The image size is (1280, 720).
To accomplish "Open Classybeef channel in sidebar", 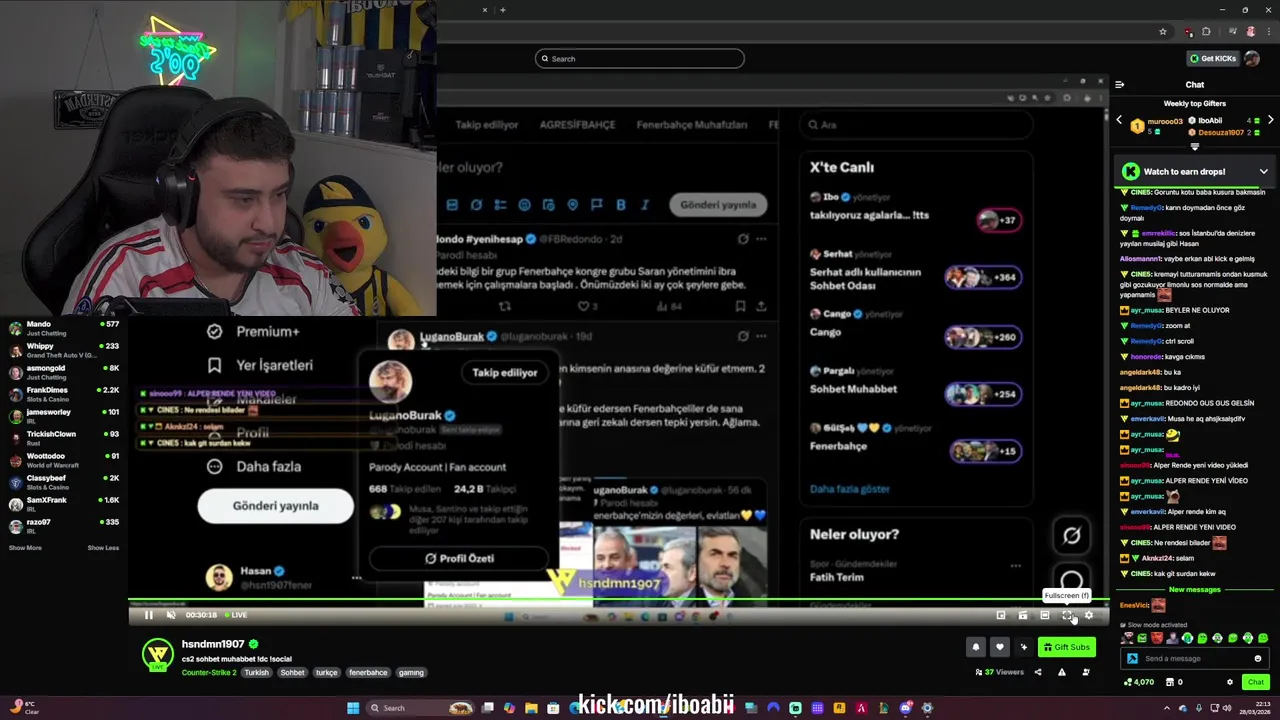I will coord(62,482).
